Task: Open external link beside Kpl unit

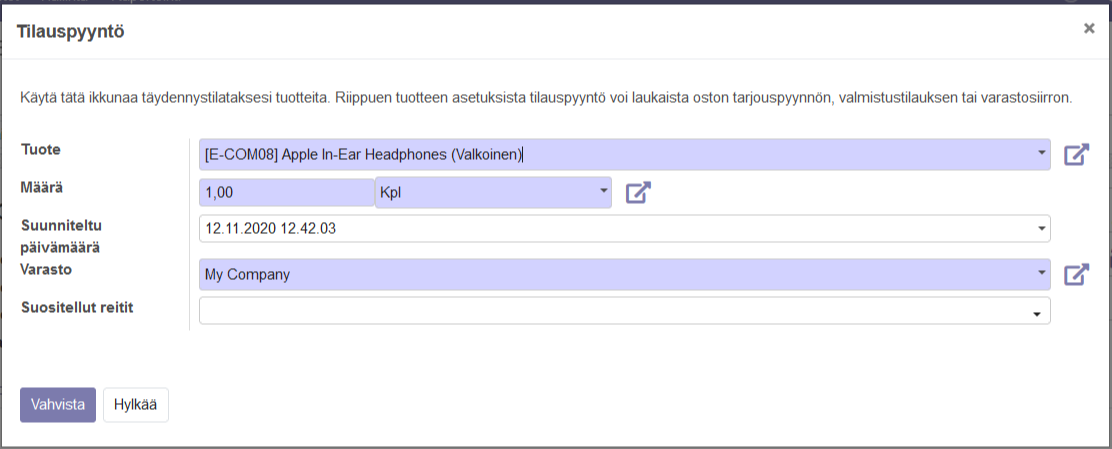Action: pos(638,192)
